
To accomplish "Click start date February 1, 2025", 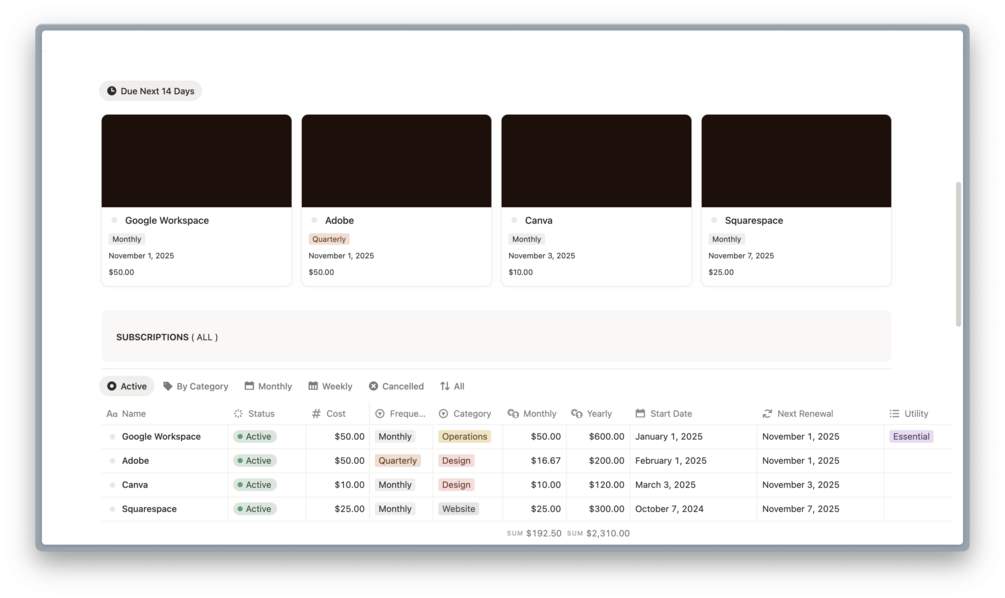I will click(670, 461).
